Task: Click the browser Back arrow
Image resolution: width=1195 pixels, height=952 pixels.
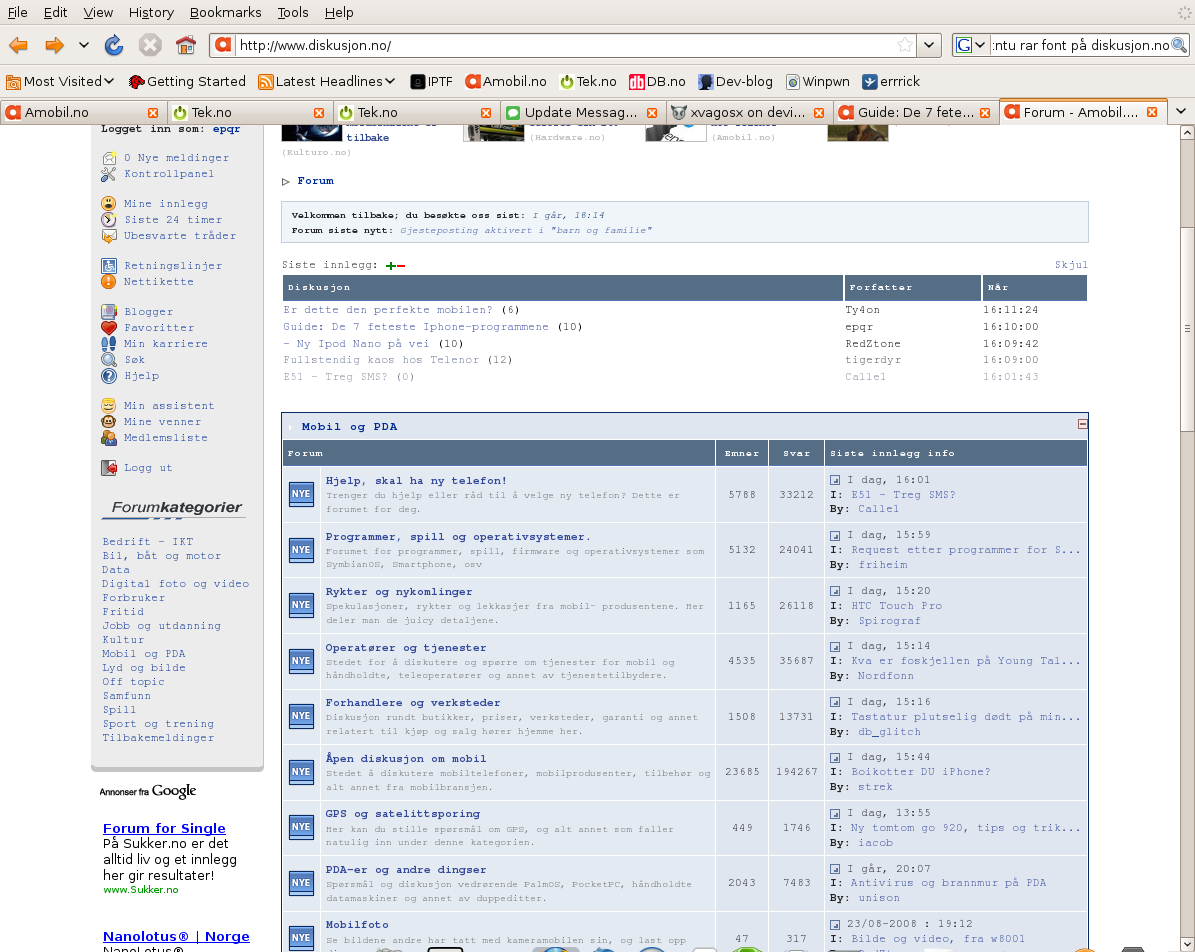Action: [18, 45]
